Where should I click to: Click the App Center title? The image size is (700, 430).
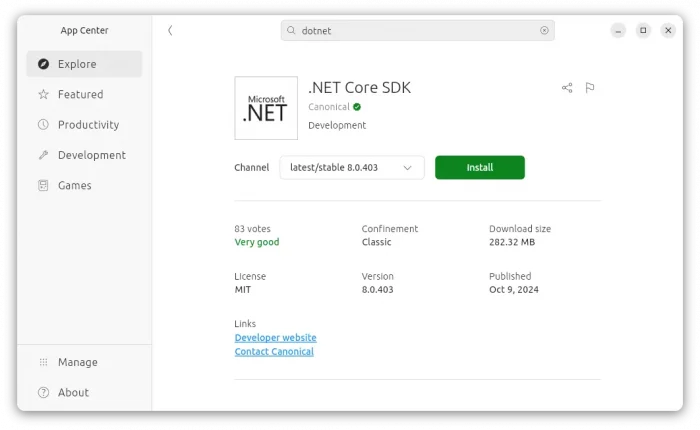click(84, 30)
